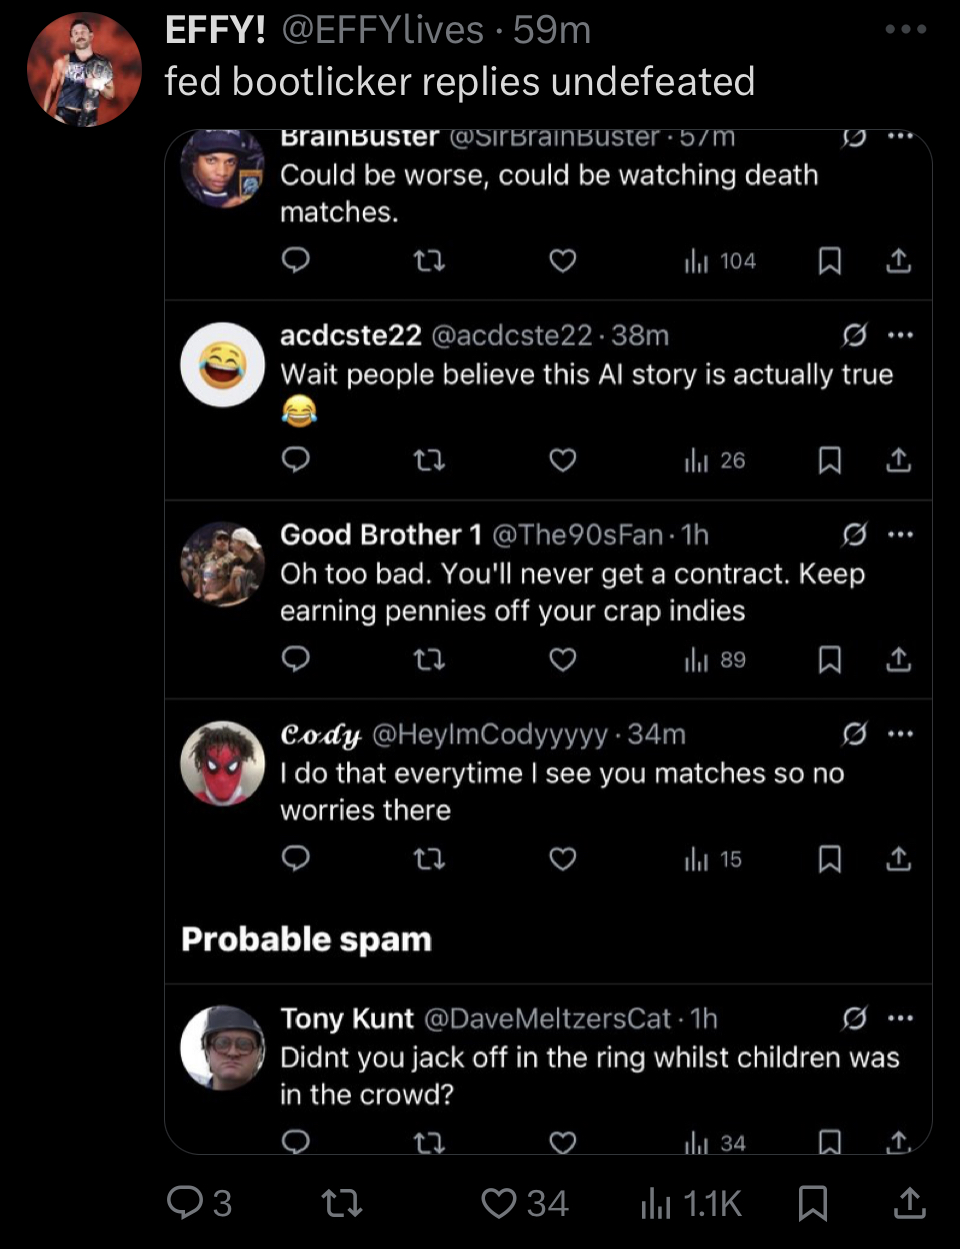Like EFFY!'s post with 34 likes
960x1249 pixels.
click(499, 1202)
